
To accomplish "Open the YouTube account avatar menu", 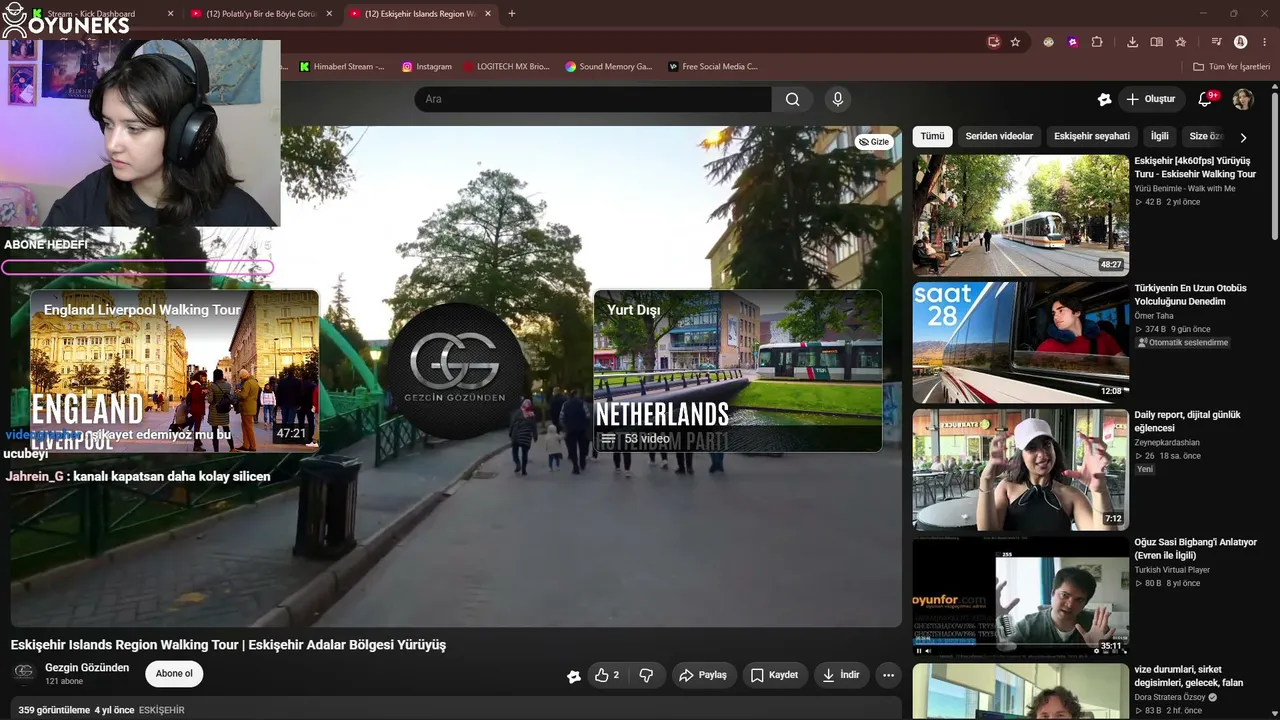I will pyautogui.click(x=1243, y=99).
